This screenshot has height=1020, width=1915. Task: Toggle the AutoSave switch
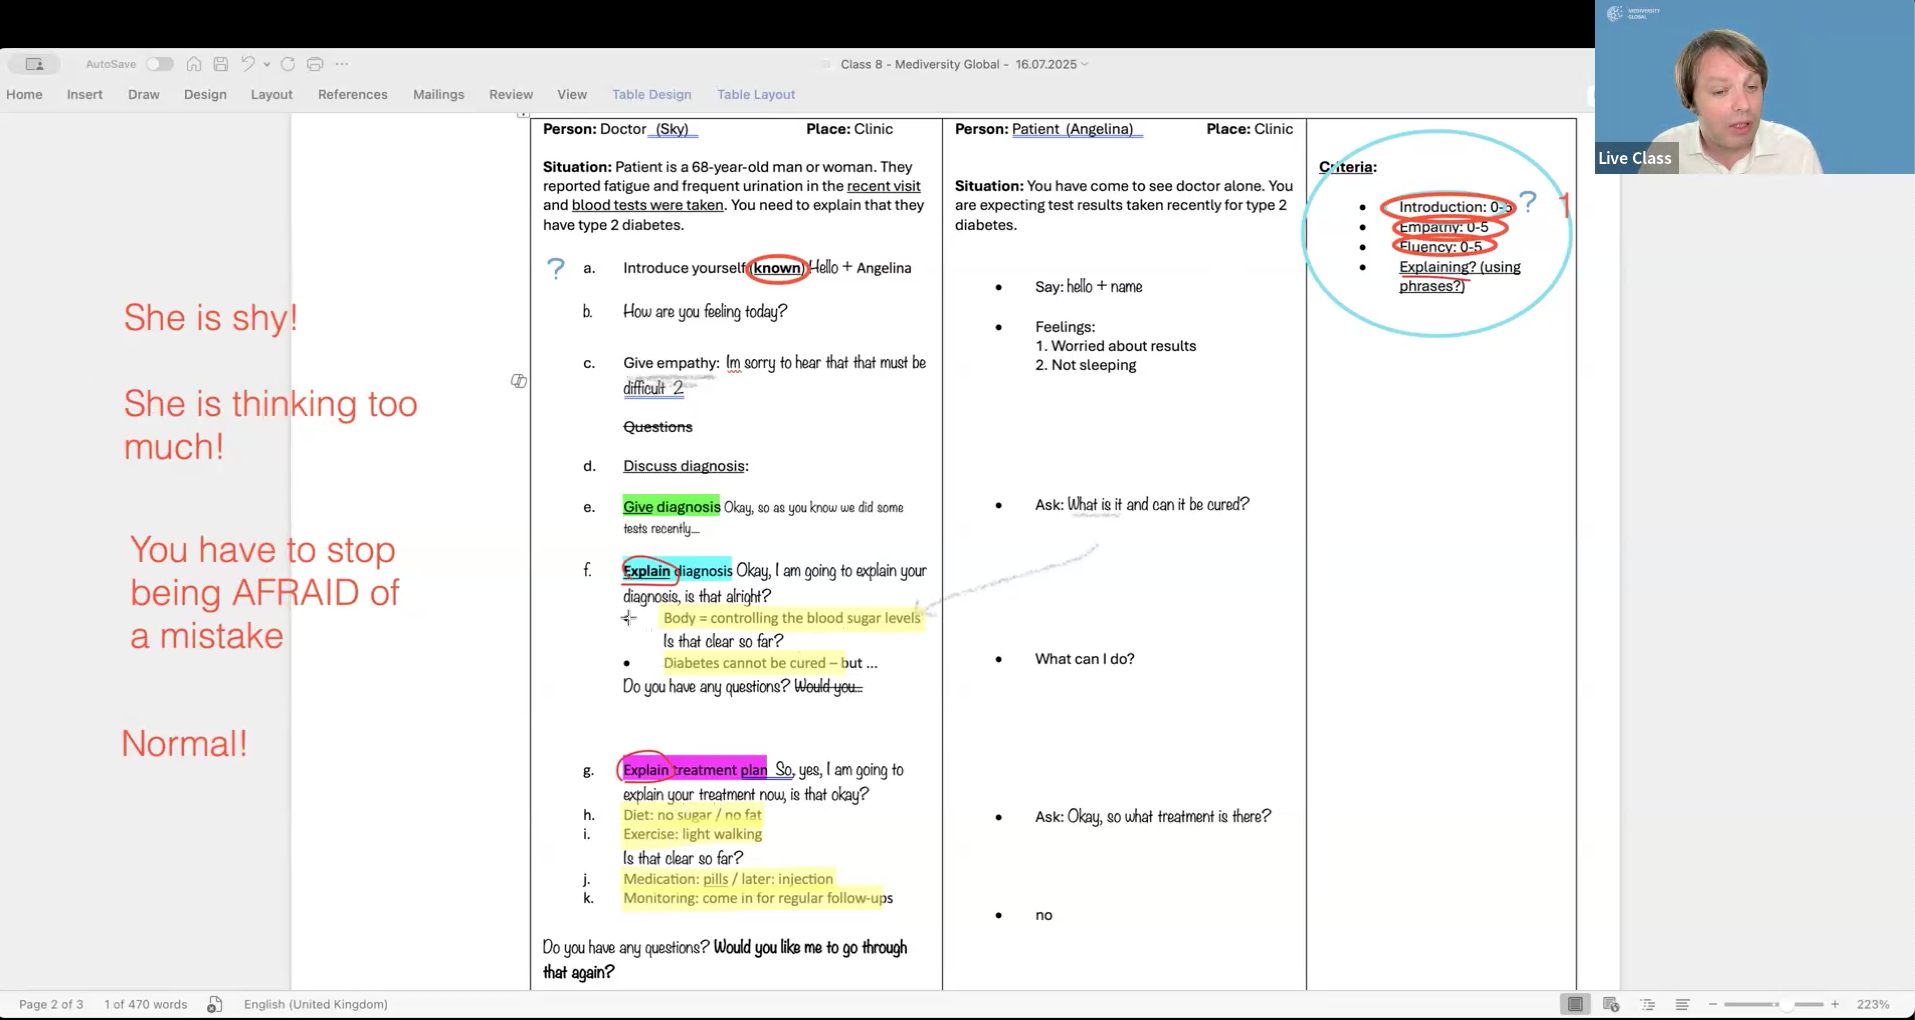pyautogui.click(x=159, y=64)
